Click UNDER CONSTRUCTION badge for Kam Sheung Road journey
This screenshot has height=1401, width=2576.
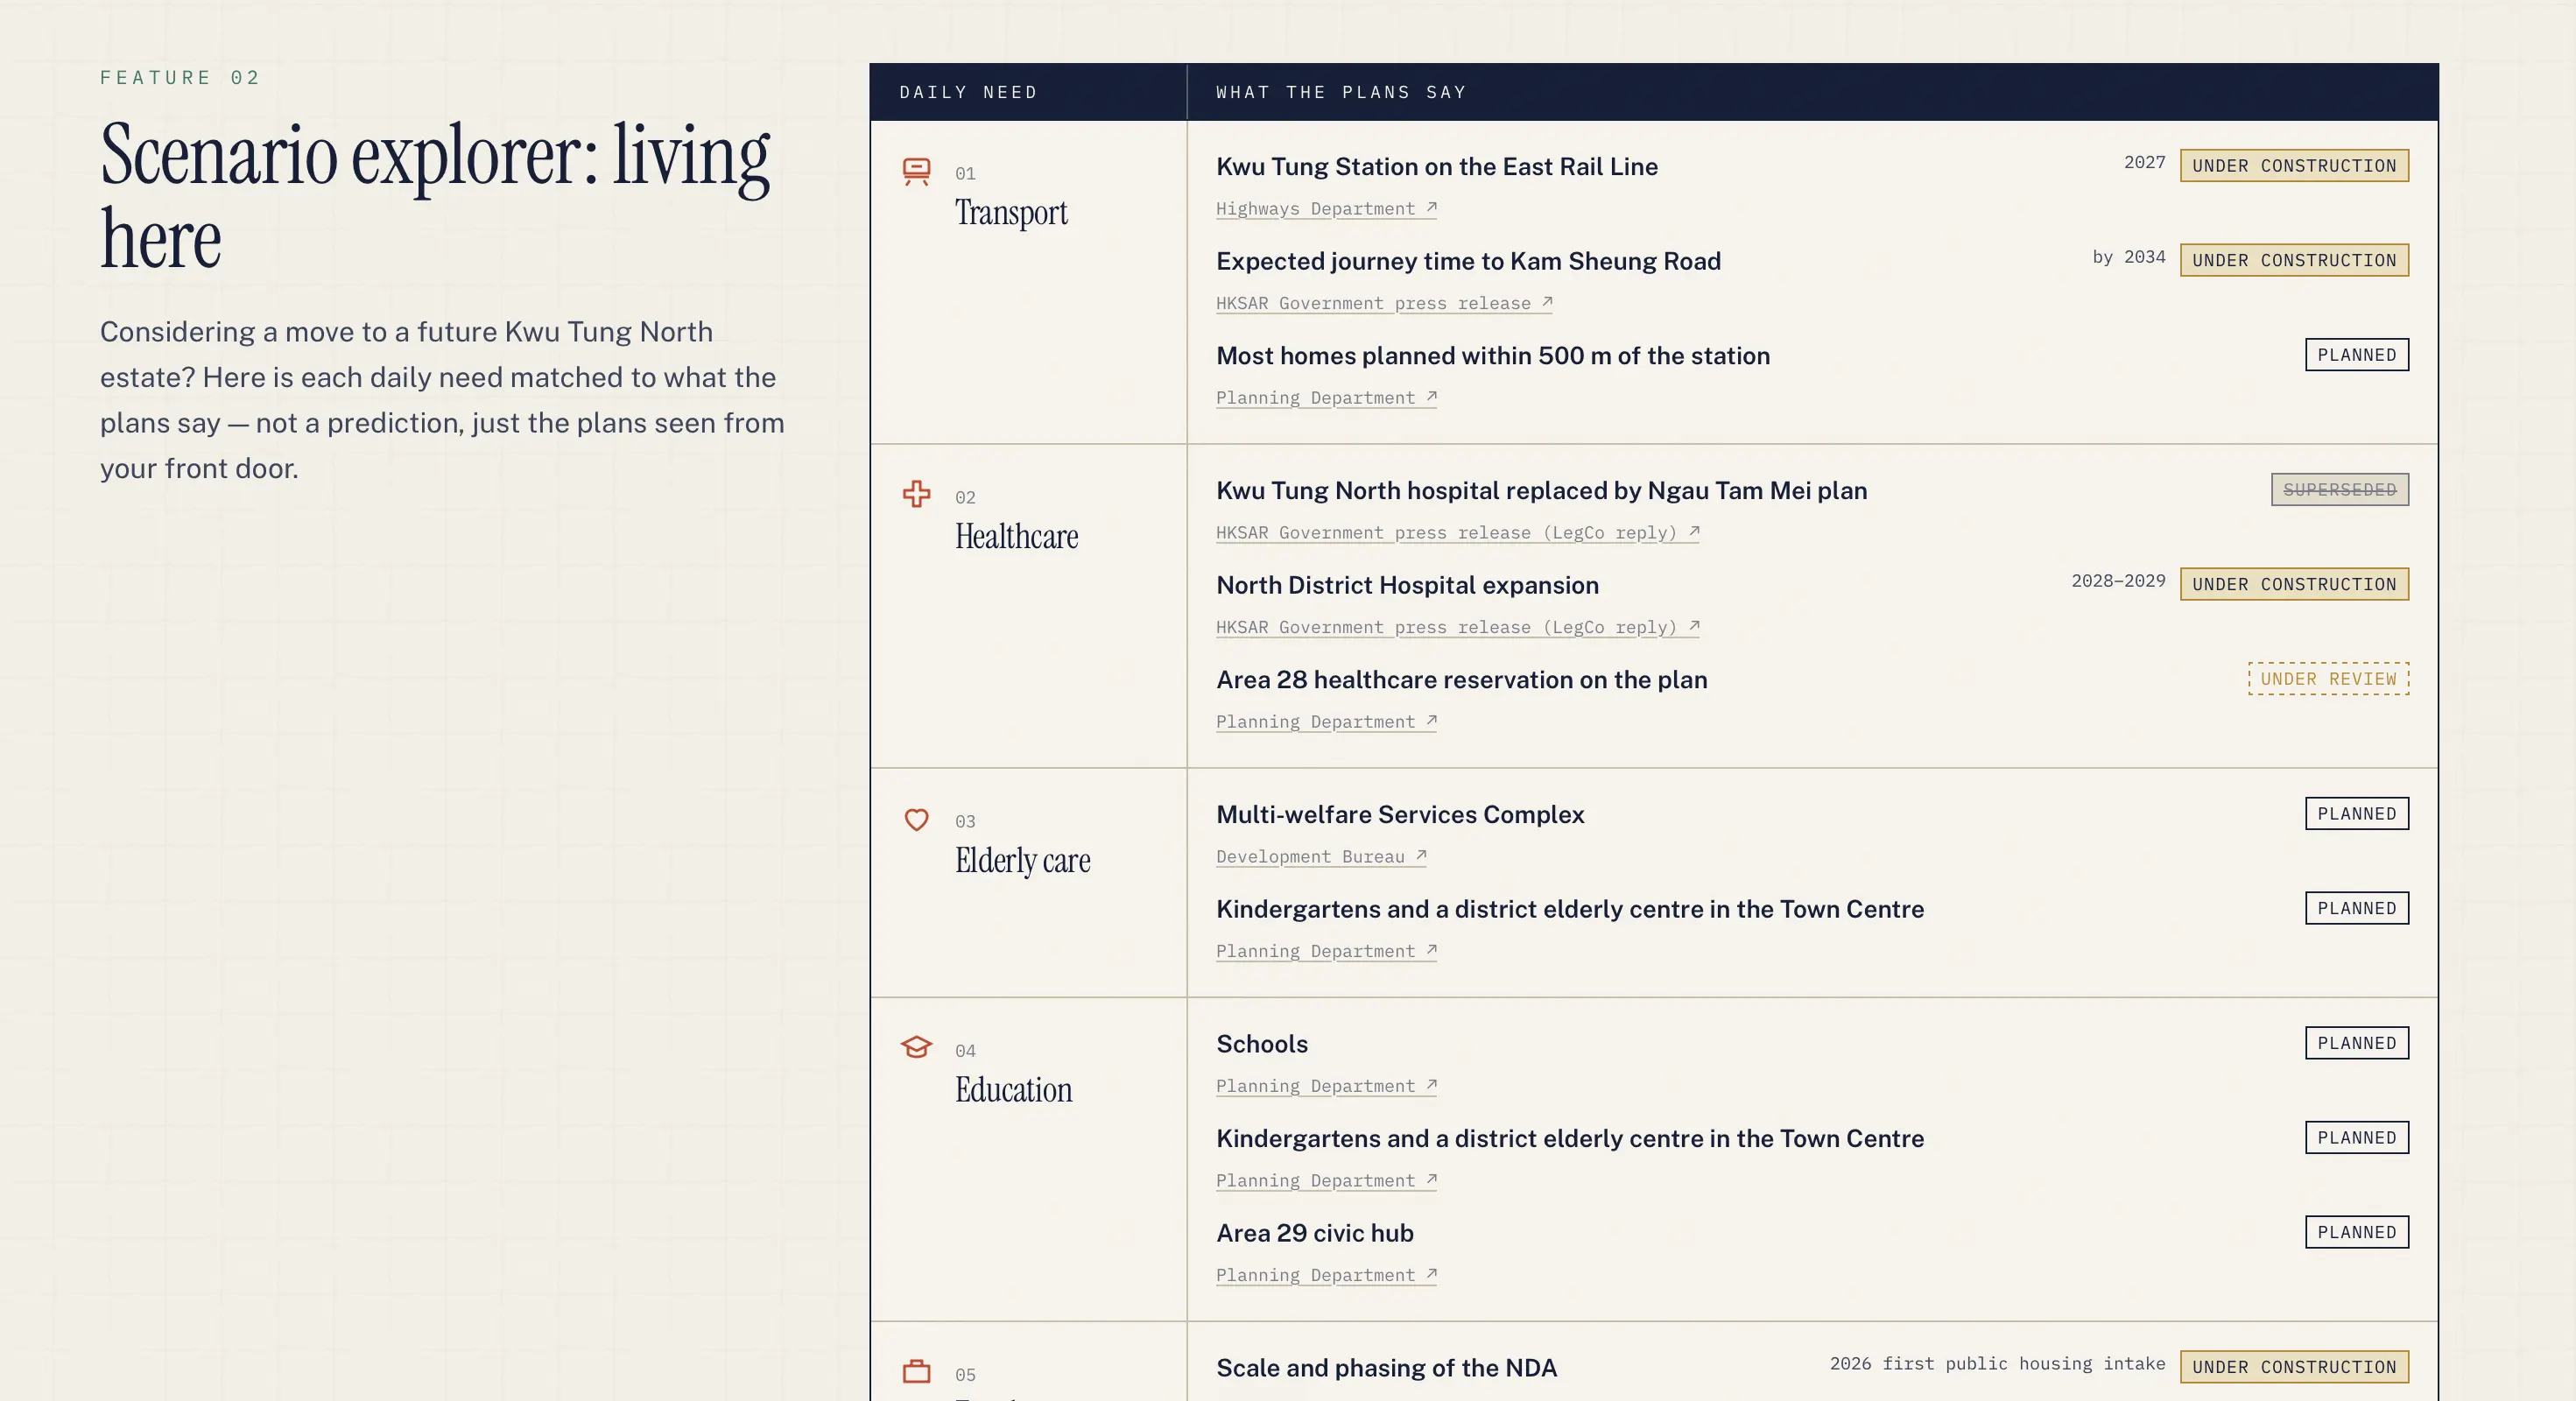pos(2294,260)
